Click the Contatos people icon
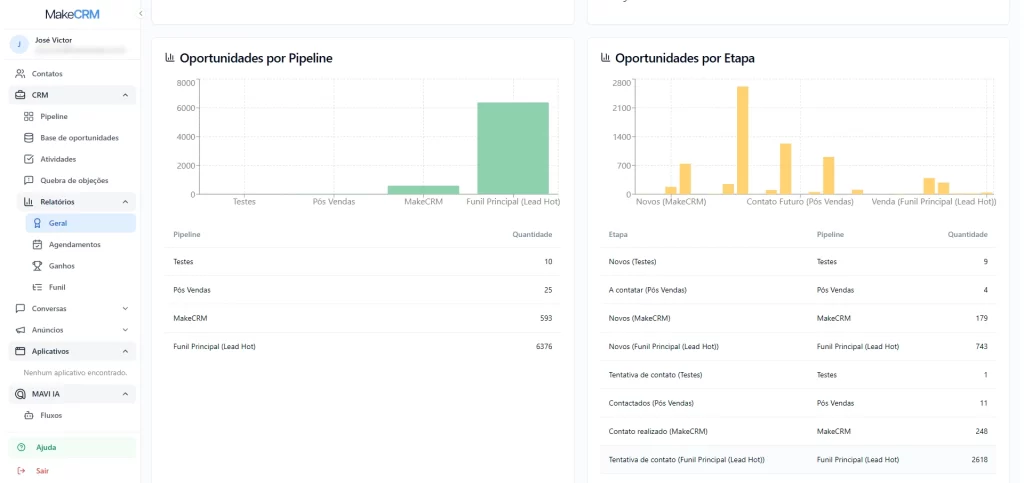 click(x=20, y=74)
